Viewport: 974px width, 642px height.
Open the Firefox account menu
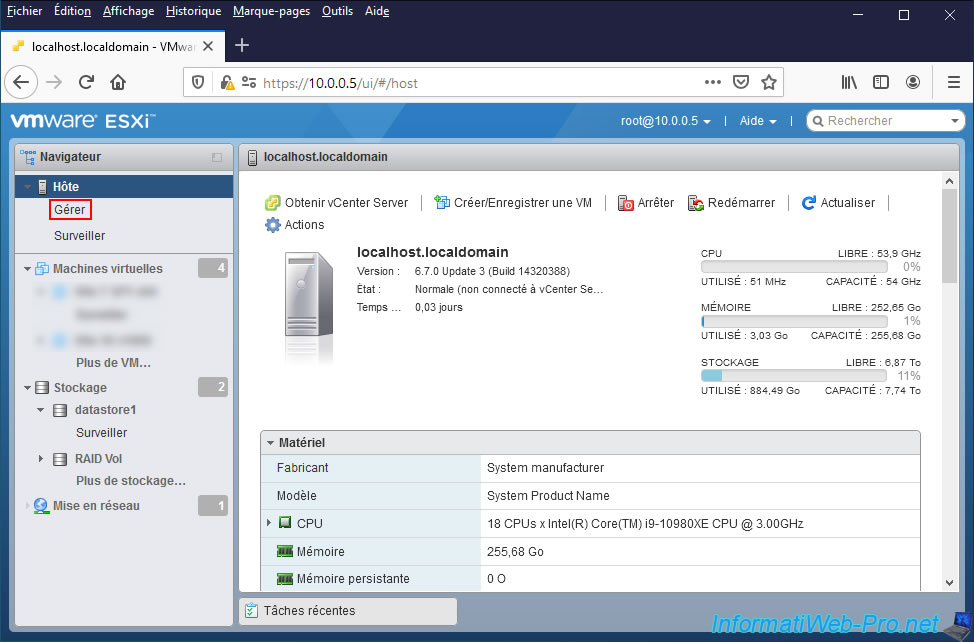pyautogui.click(x=913, y=83)
